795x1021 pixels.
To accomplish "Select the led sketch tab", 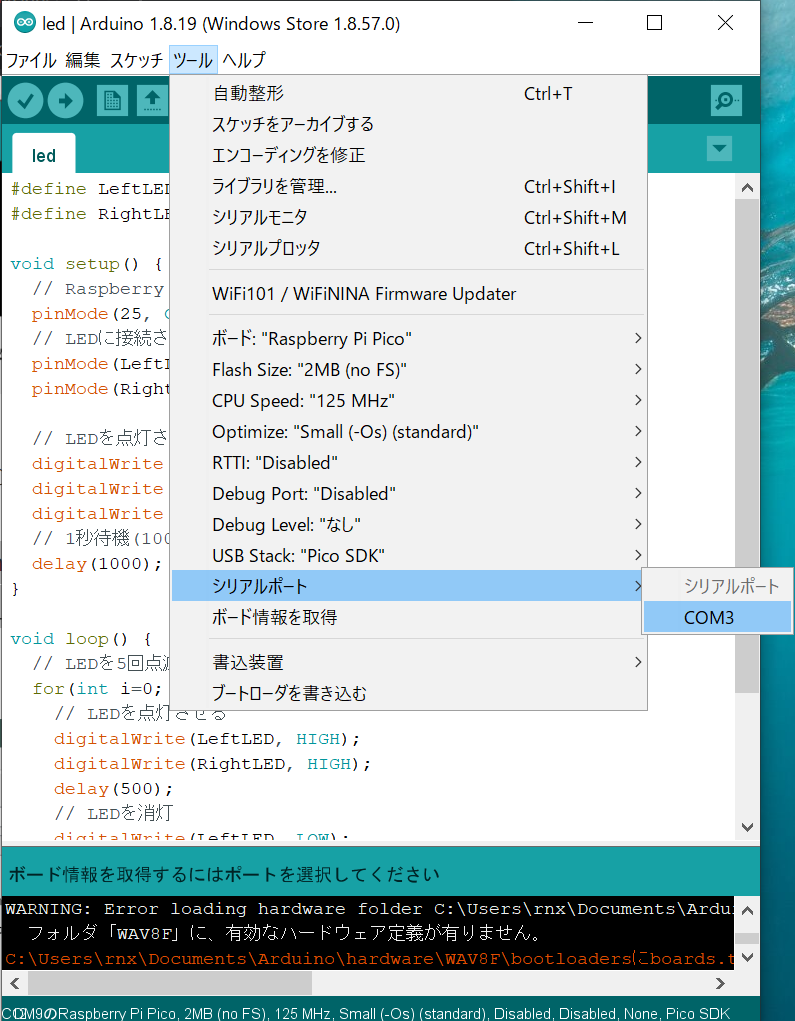I will pyautogui.click(x=44, y=156).
